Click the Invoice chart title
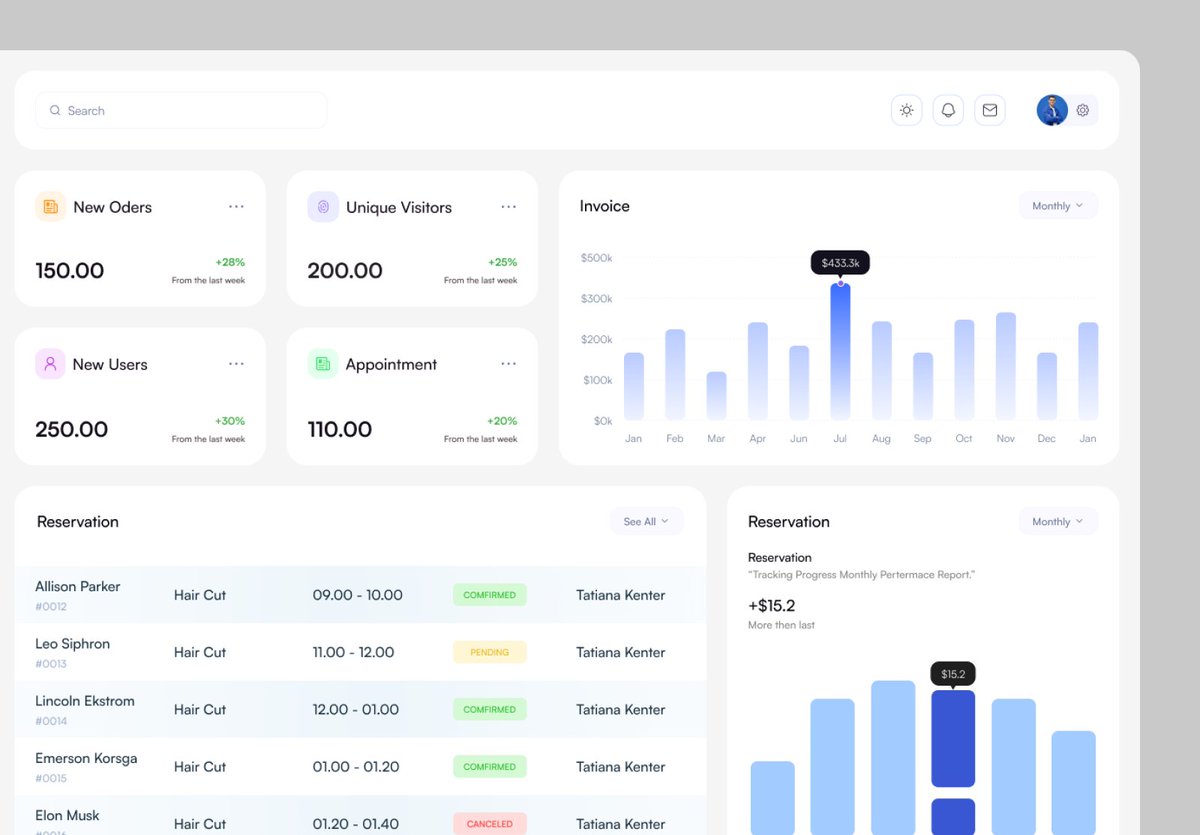1200x835 pixels. tap(605, 206)
